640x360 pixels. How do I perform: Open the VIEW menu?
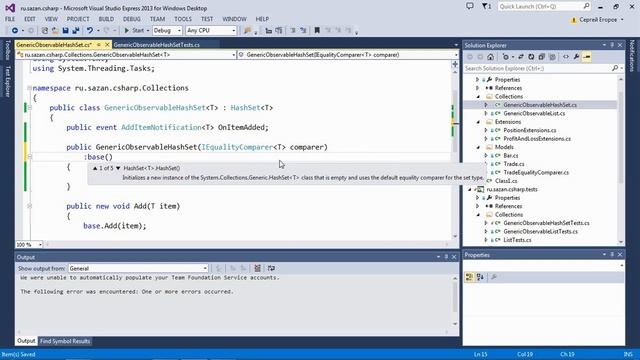pos(51,19)
